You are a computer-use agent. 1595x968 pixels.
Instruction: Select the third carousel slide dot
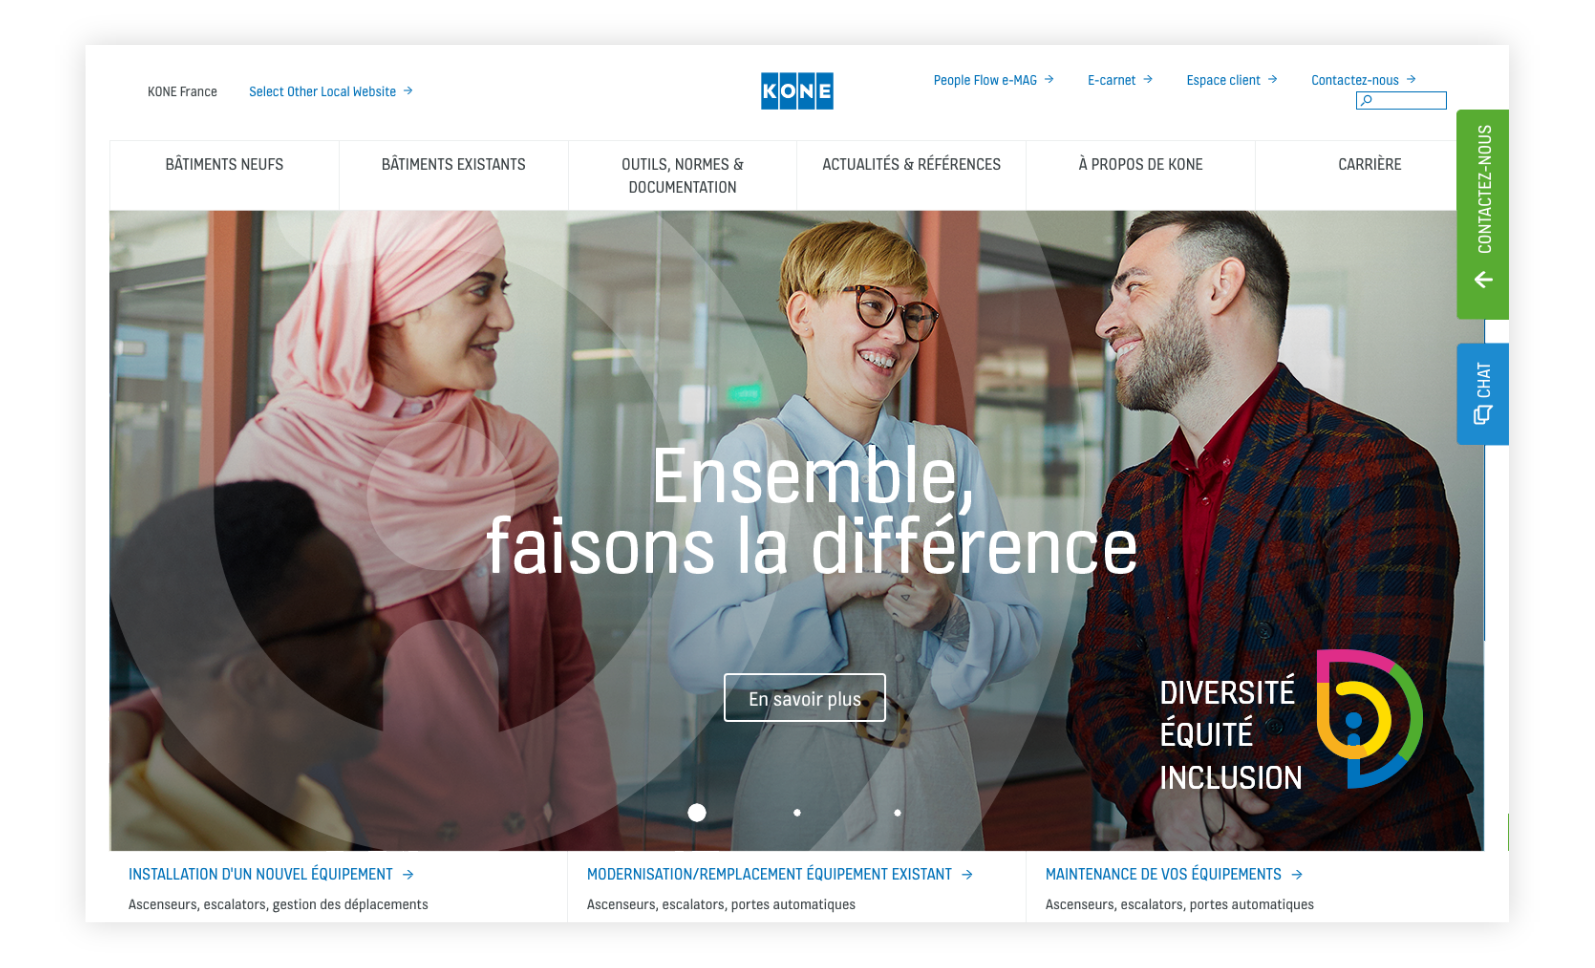(x=898, y=813)
